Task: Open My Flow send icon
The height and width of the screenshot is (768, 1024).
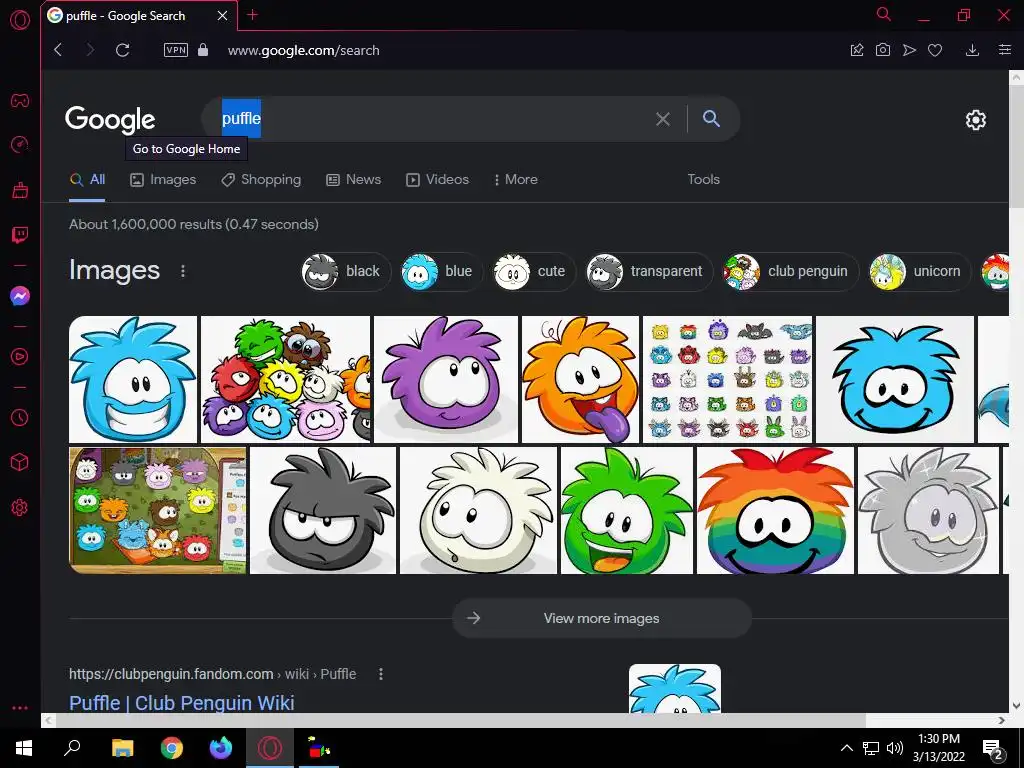Action: (909, 50)
